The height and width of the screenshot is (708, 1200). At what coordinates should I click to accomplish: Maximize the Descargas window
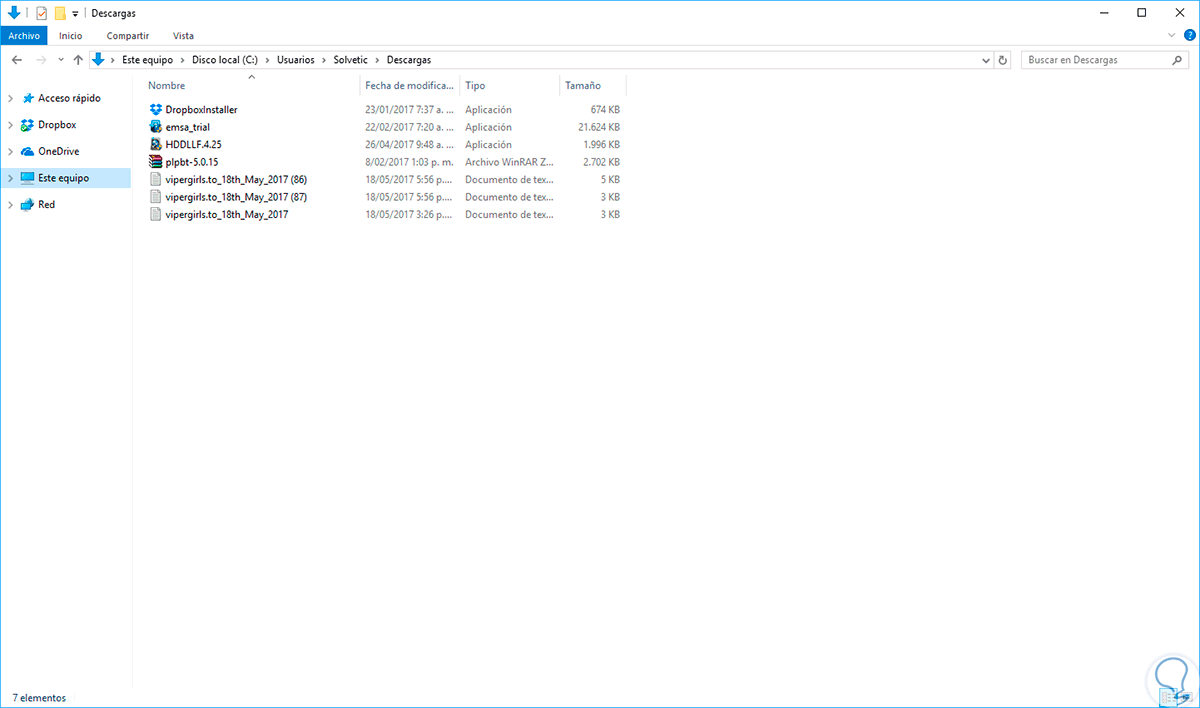pyautogui.click(x=1142, y=13)
